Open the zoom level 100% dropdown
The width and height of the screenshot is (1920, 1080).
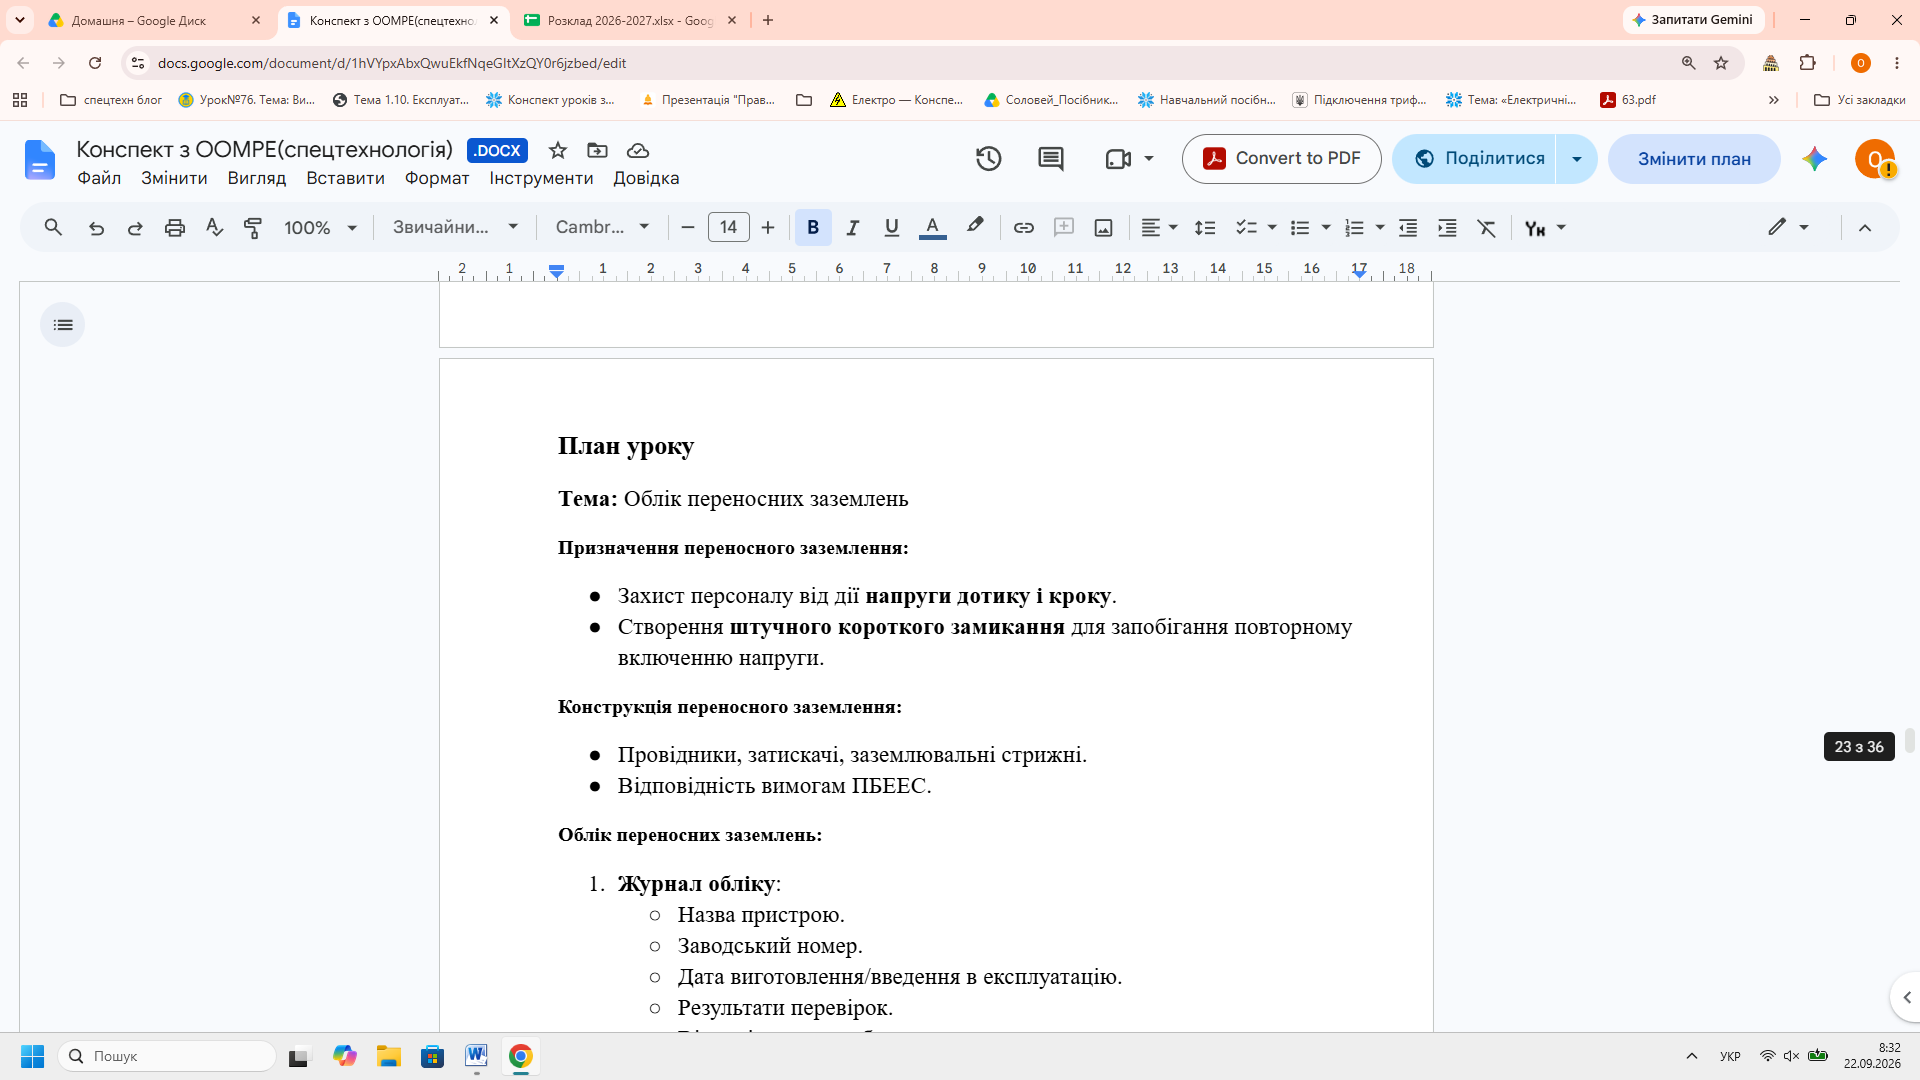320,228
